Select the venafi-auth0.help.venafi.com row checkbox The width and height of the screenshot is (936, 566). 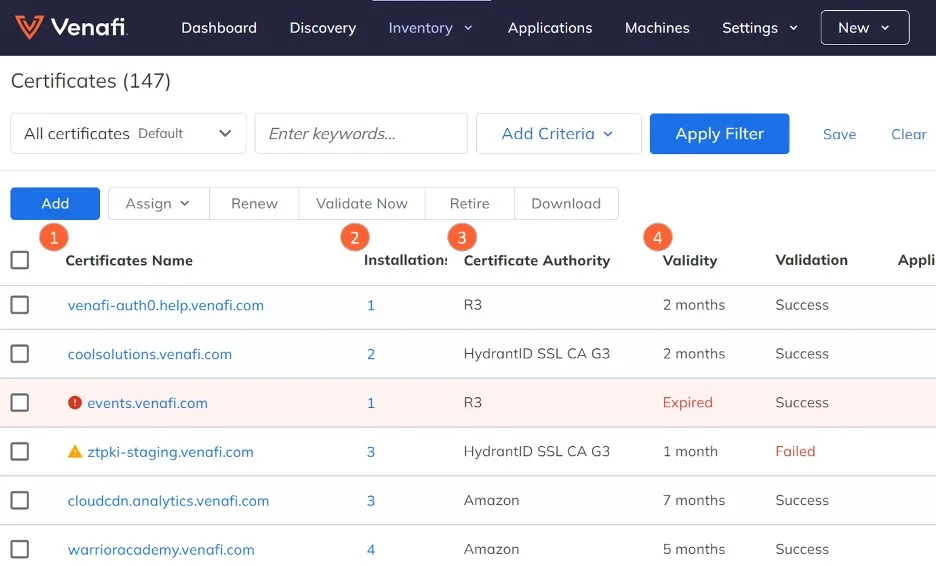[20, 304]
